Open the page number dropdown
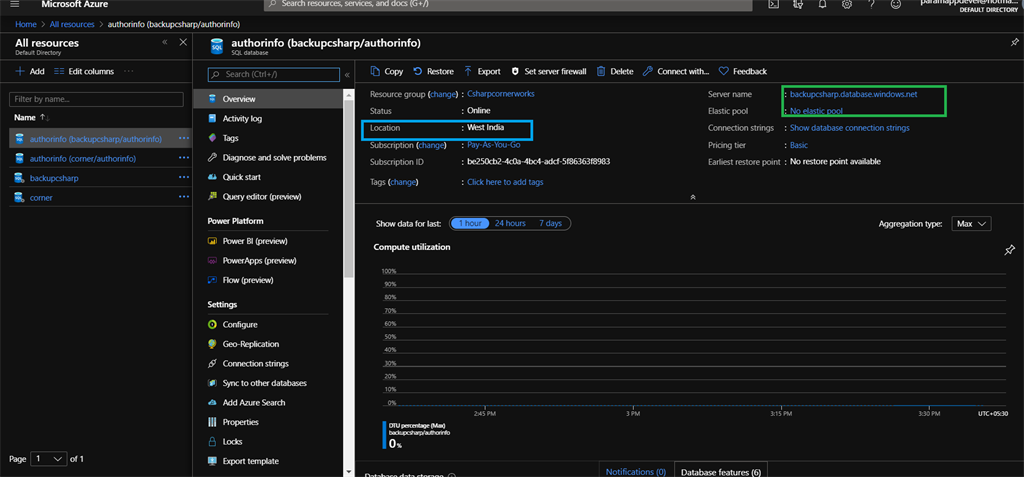 tap(49, 459)
